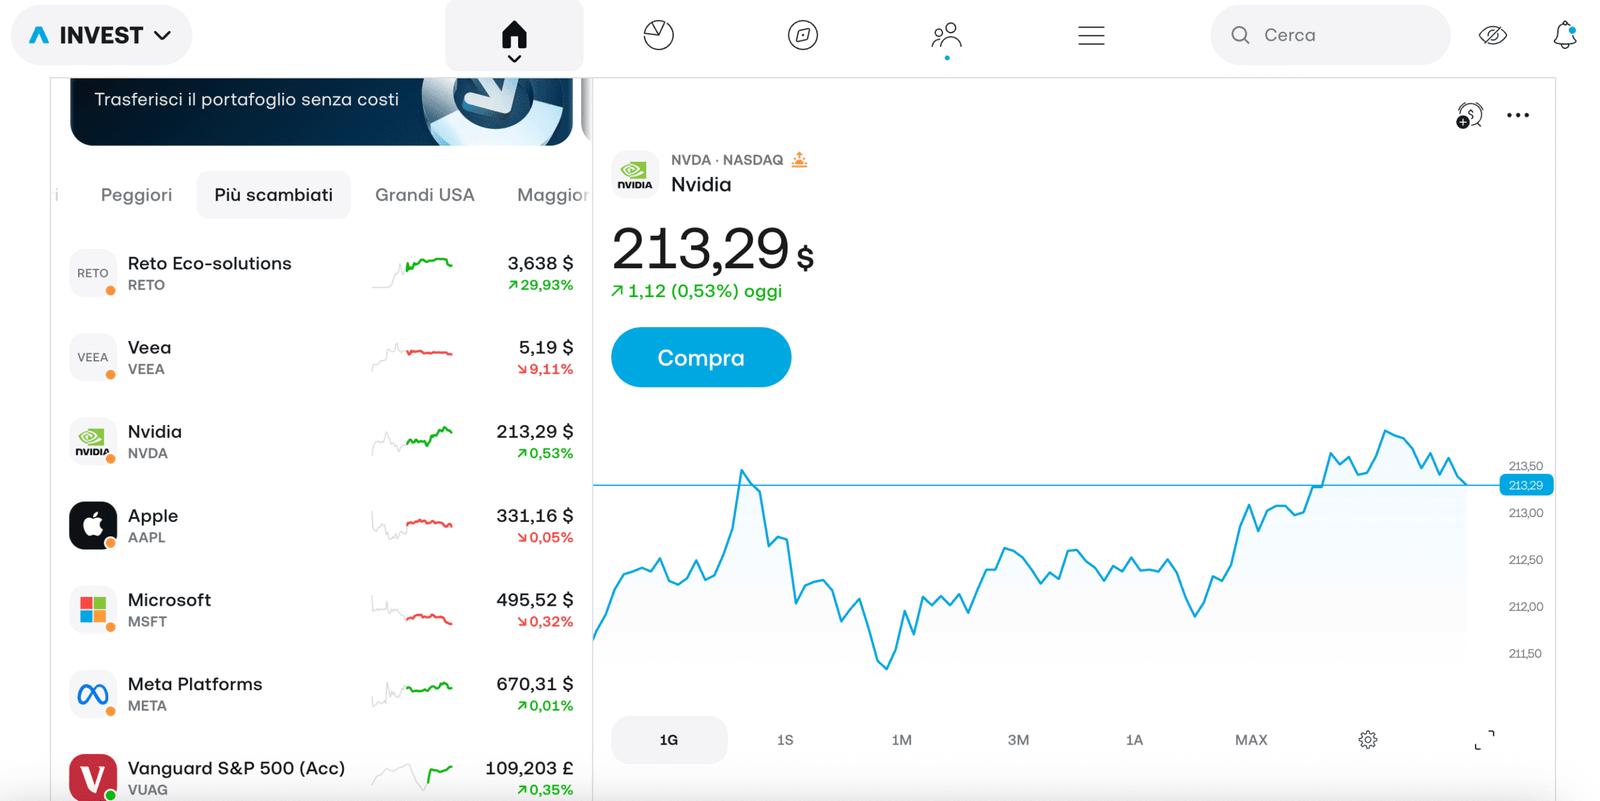This screenshot has width=1600, height=801.
Task: Select the 1S chart range
Action: click(x=785, y=740)
